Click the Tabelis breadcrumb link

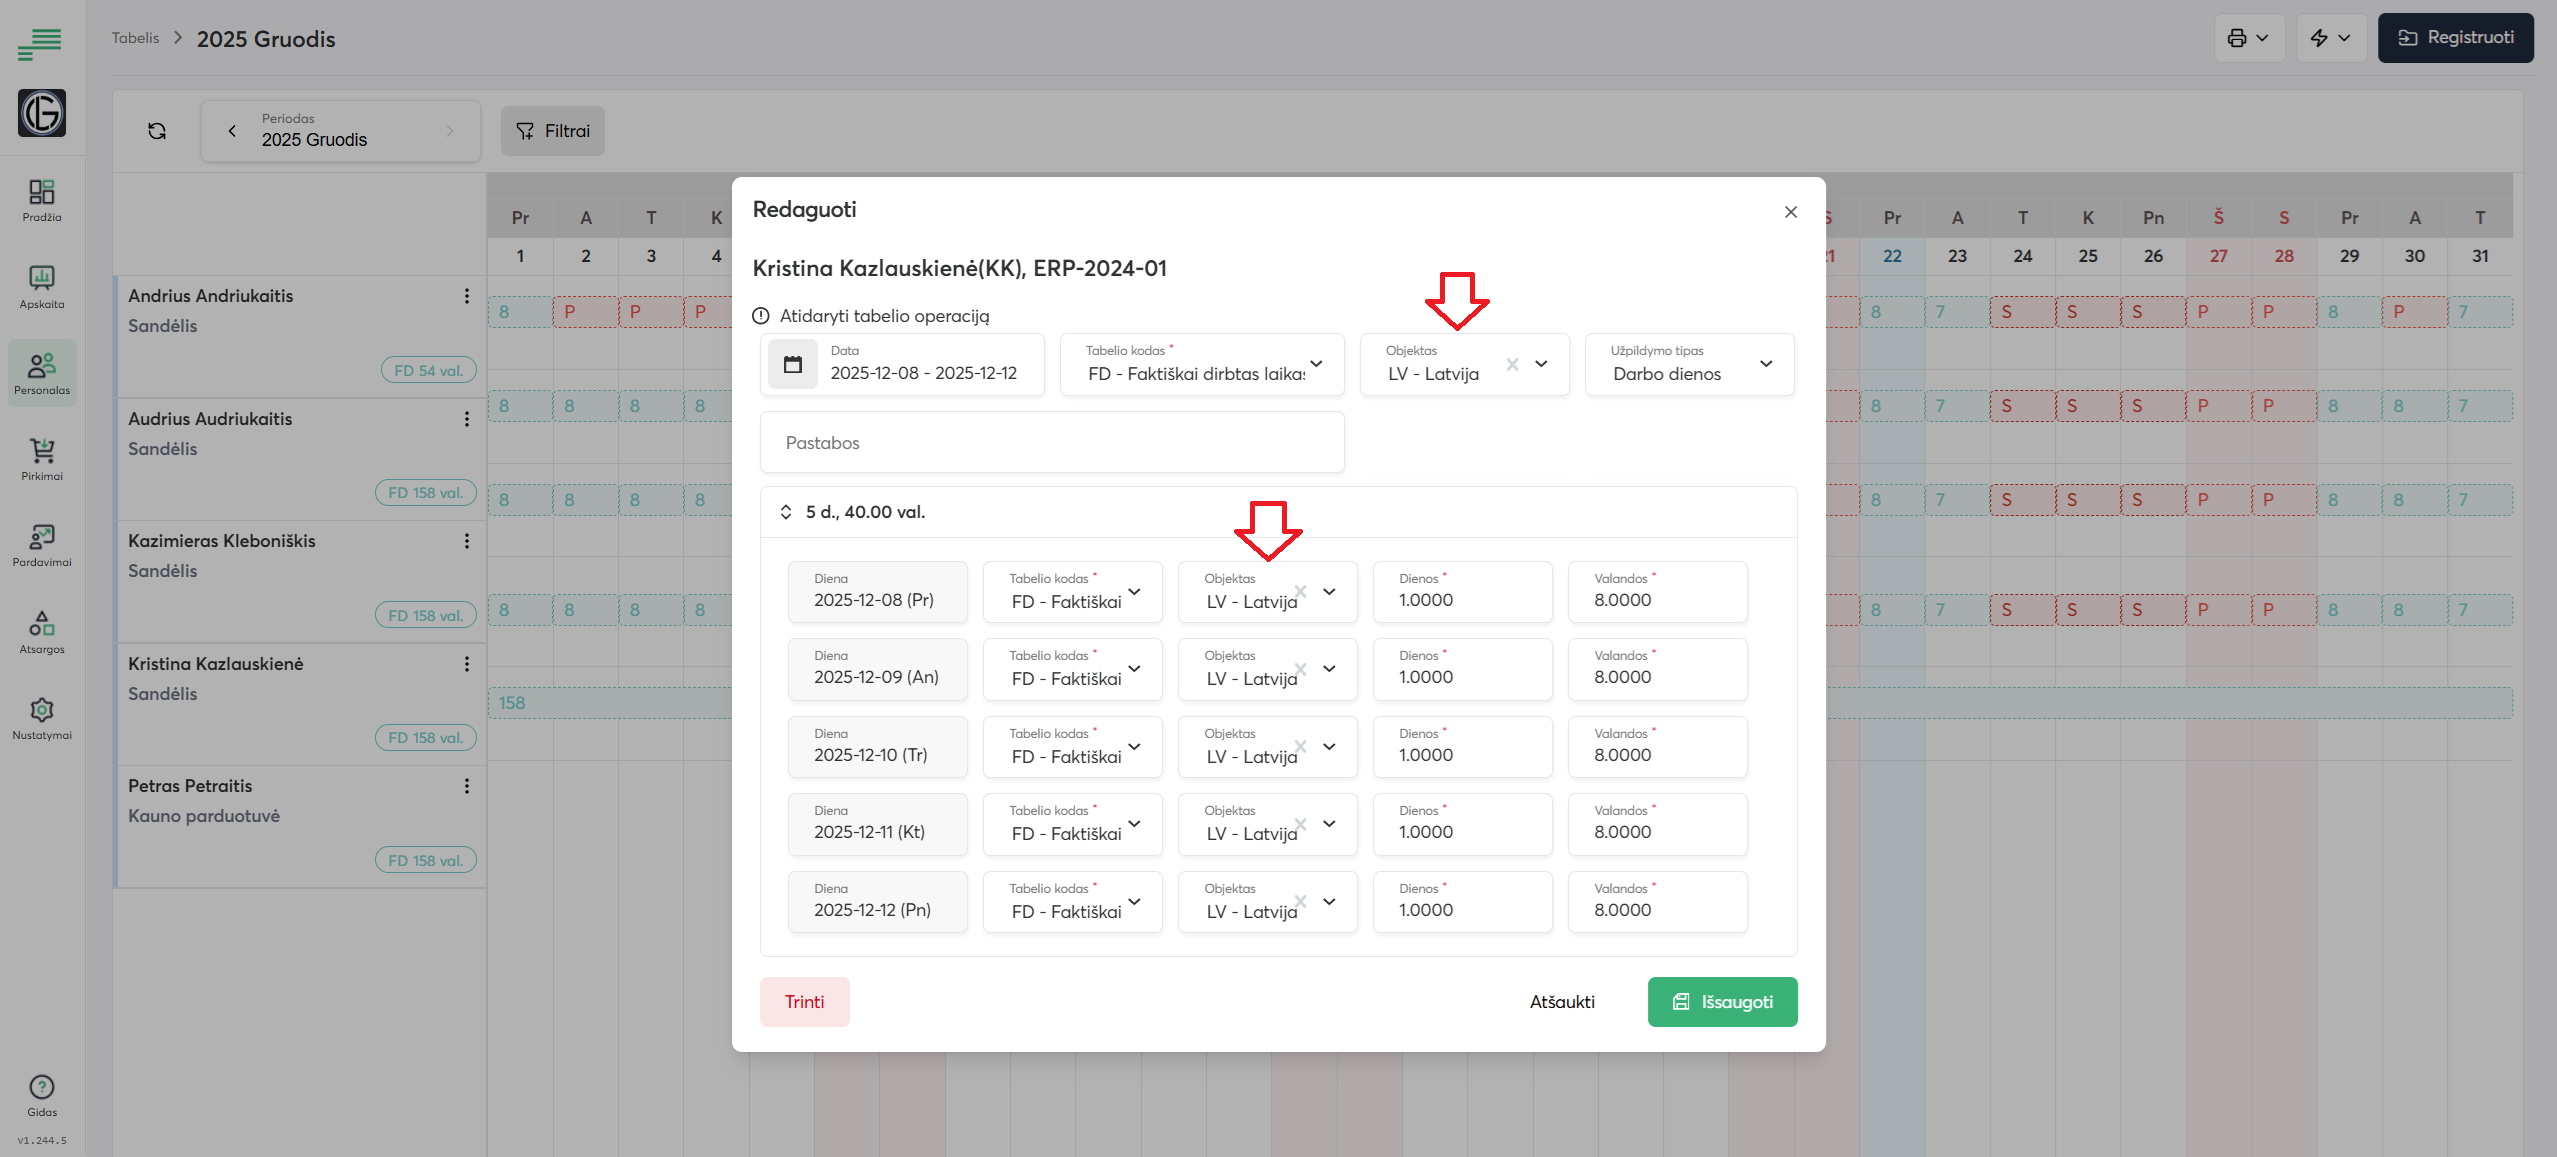click(x=135, y=38)
